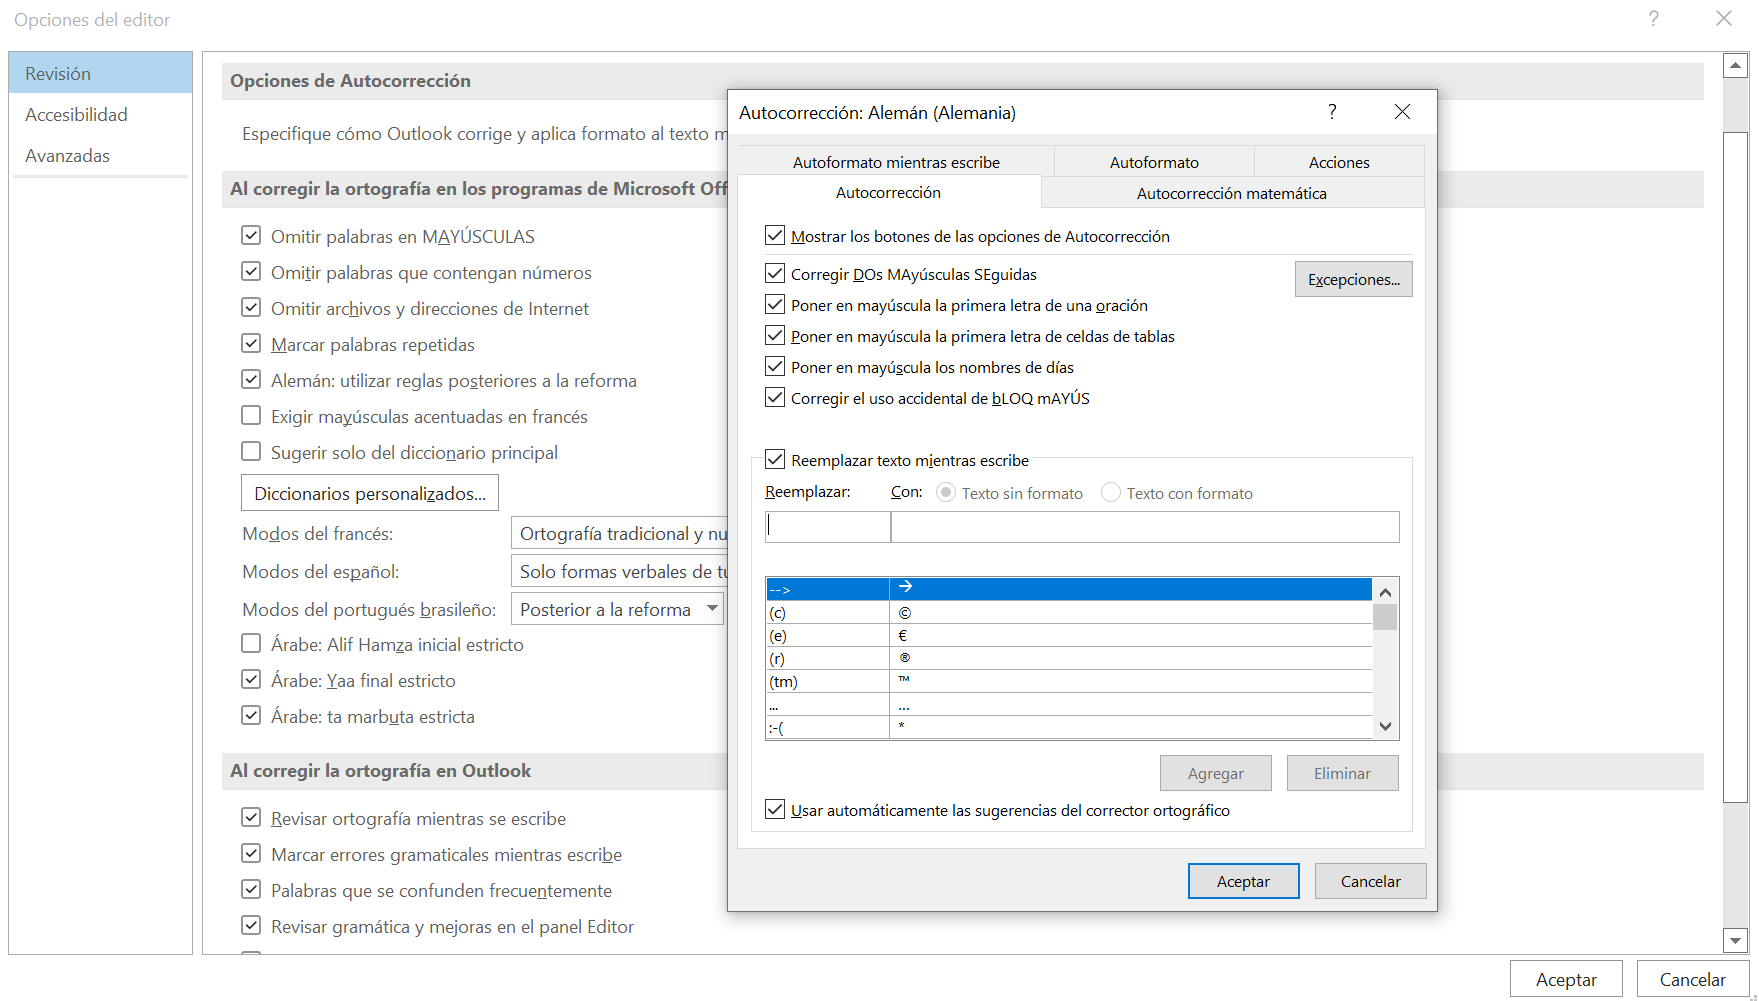
Task: Click the replacement list scroll down arrow
Action: tap(1385, 727)
